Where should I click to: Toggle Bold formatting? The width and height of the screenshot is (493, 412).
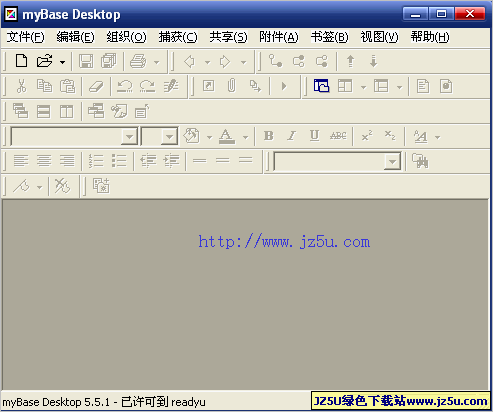click(x=269, y=136)
